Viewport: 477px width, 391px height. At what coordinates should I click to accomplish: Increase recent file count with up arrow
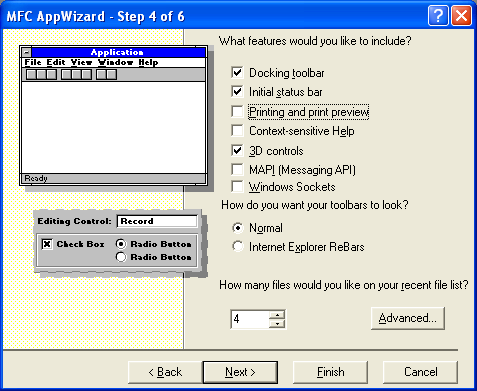[277, 315]
